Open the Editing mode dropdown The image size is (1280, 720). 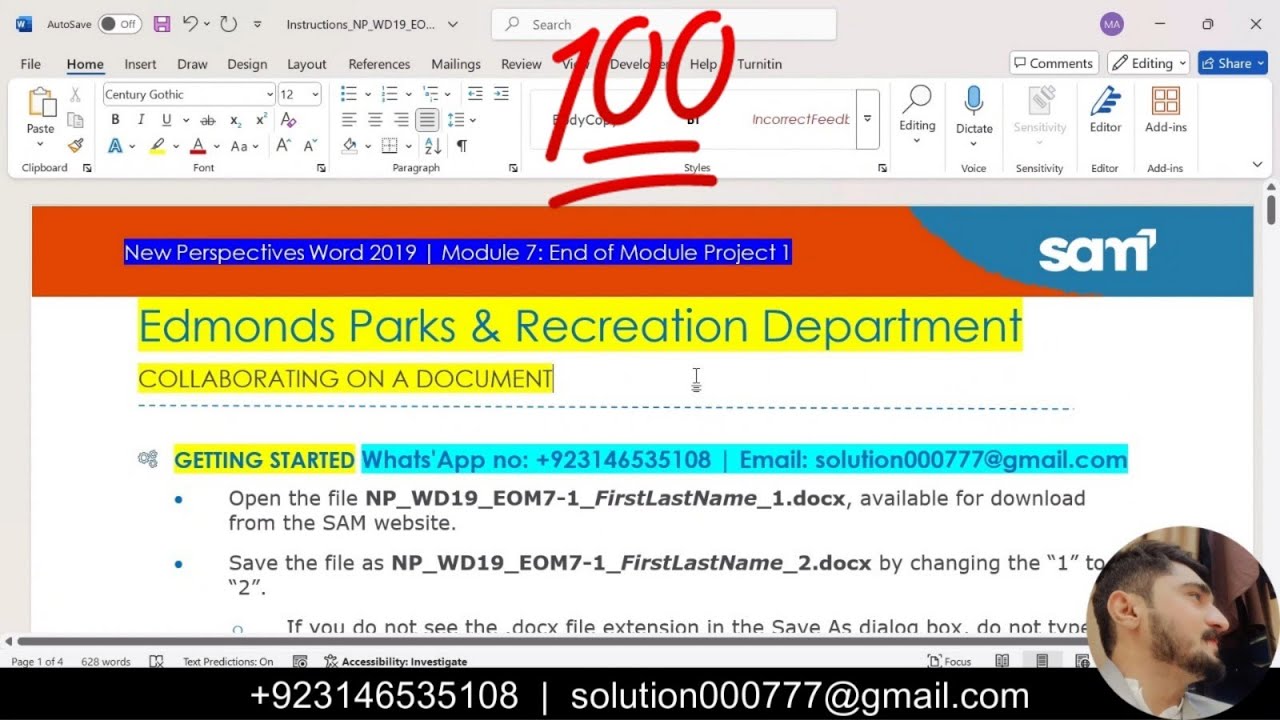pyautogui.click(x=1148, y=63)
